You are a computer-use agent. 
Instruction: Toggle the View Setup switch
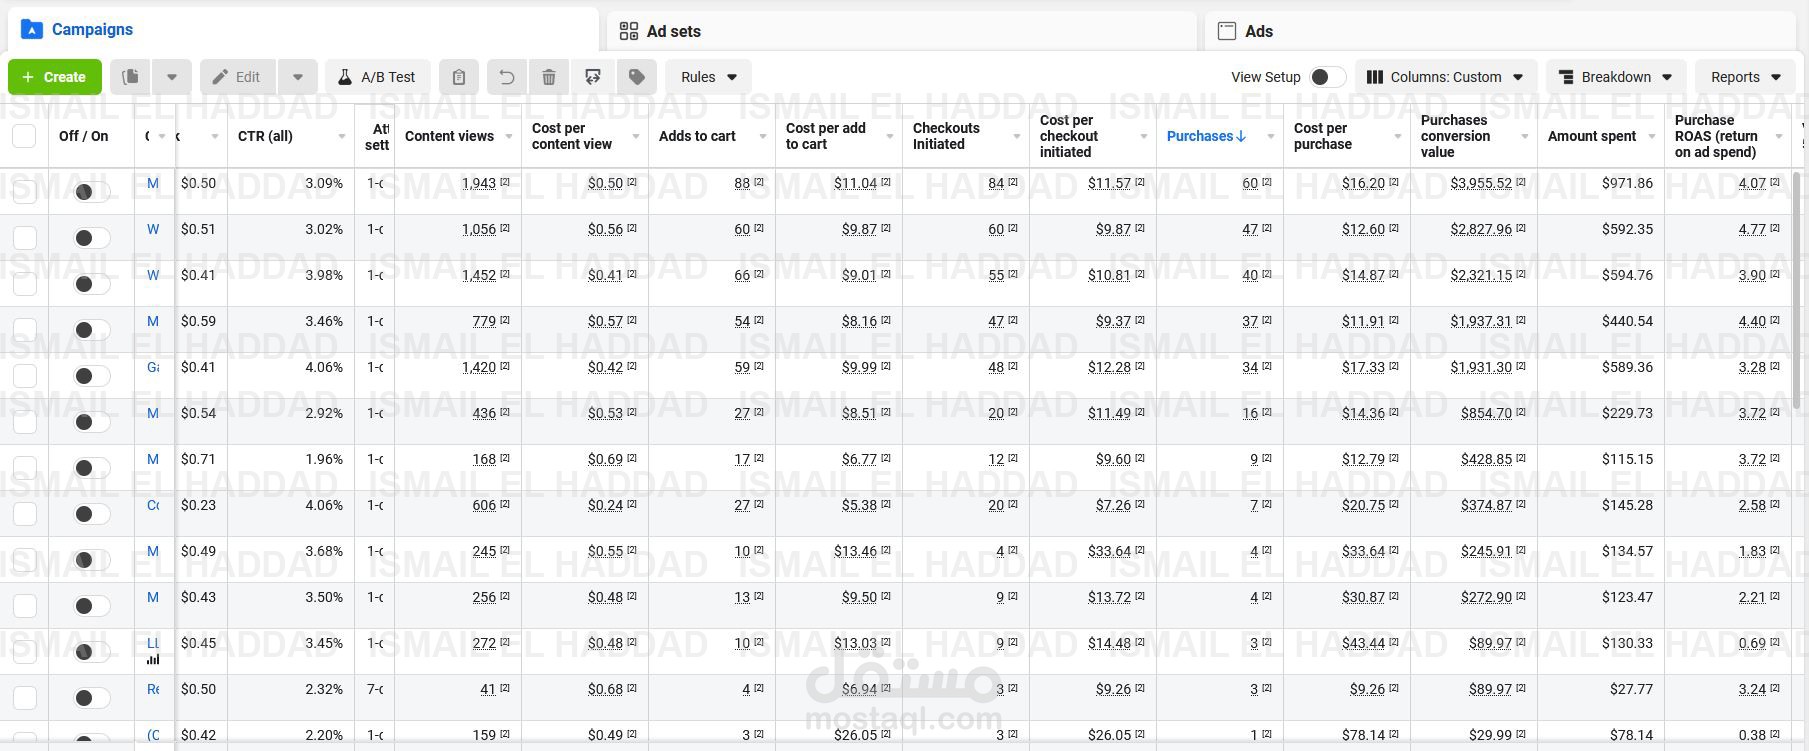(1326, 77)
